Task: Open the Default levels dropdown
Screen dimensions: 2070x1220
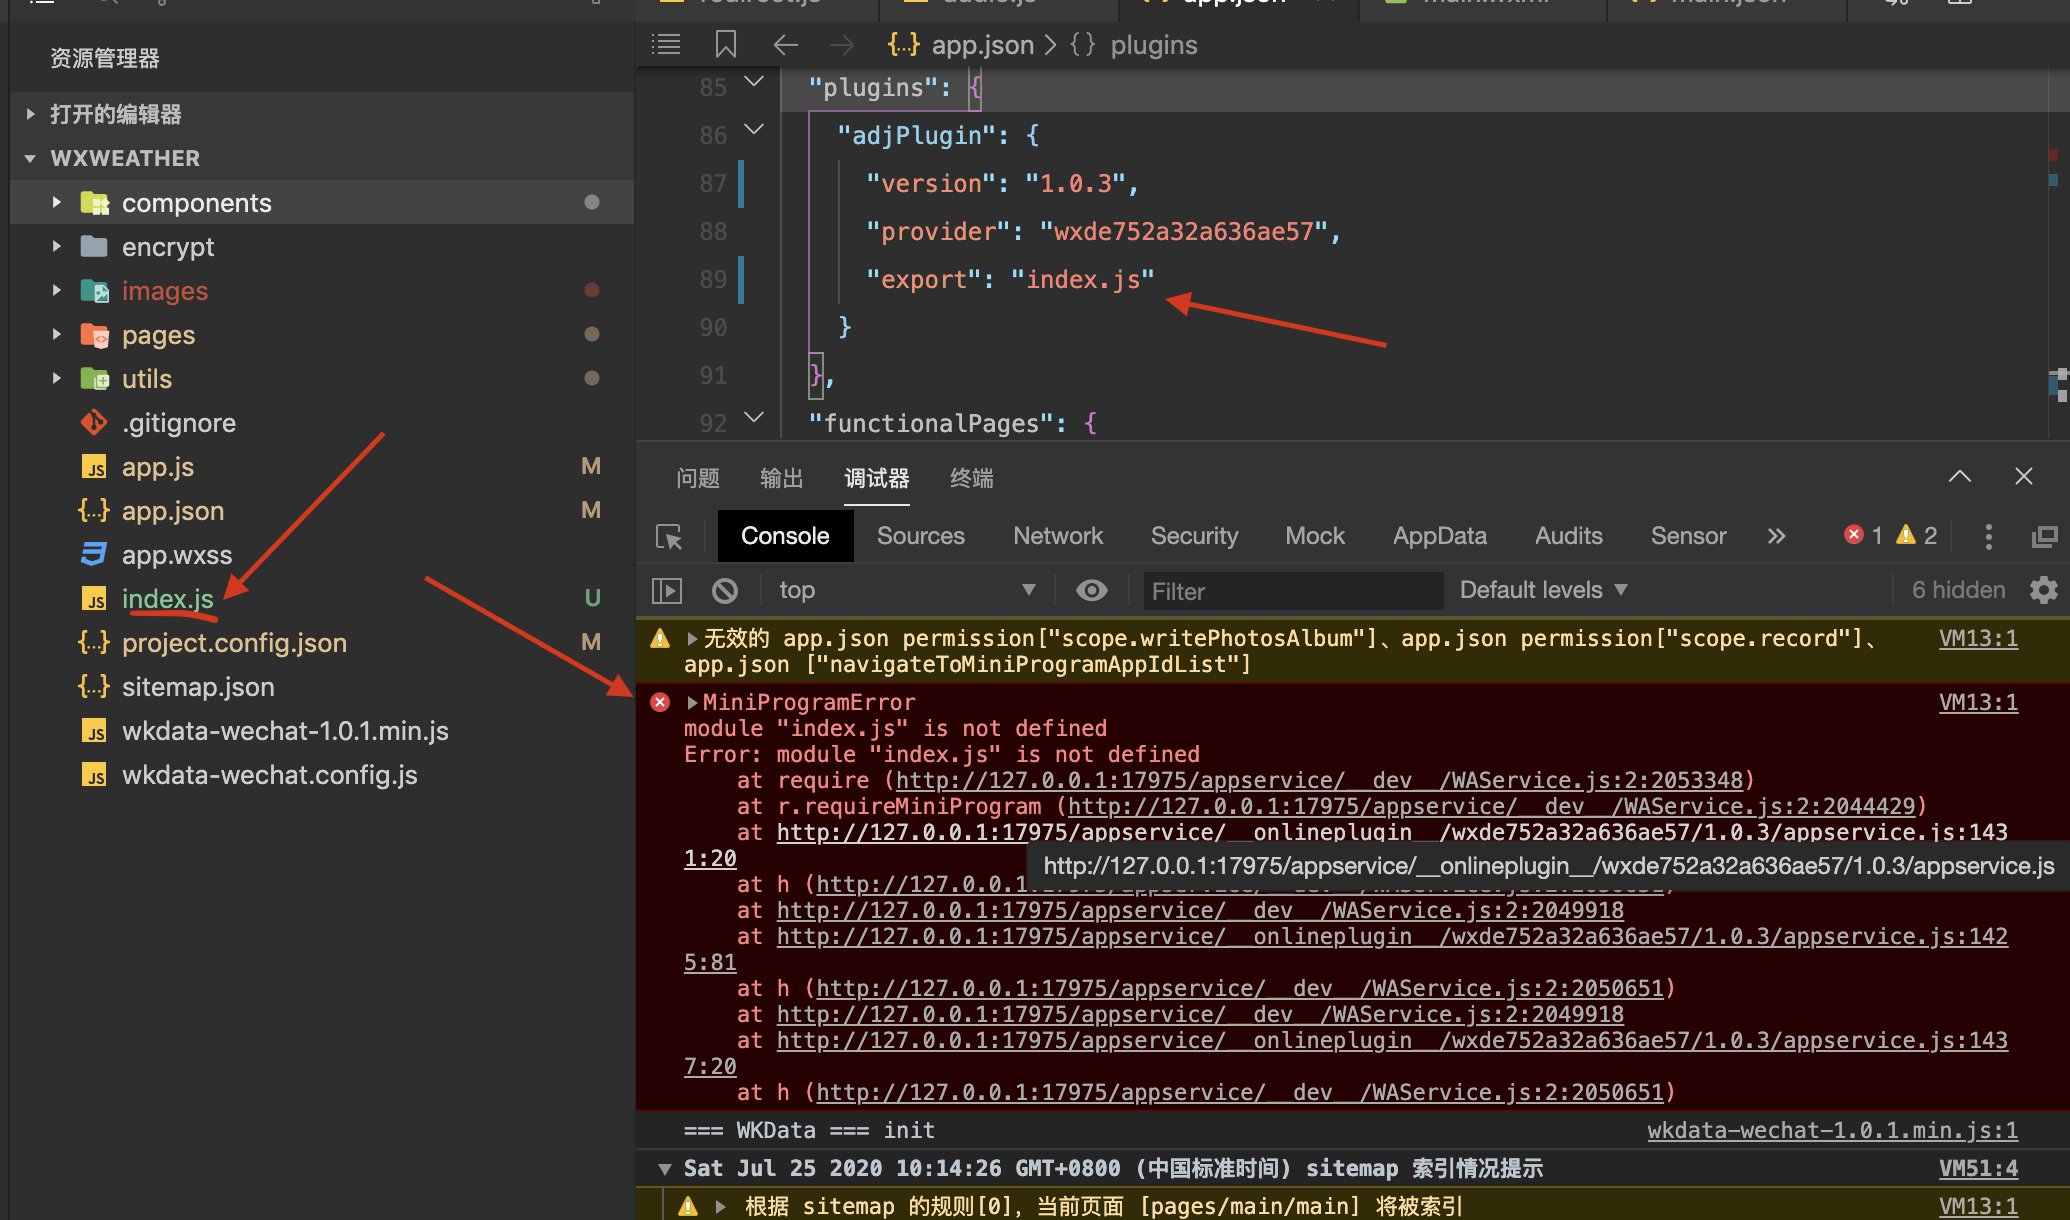Action: pyautogui.click(x=1543, y=590)
